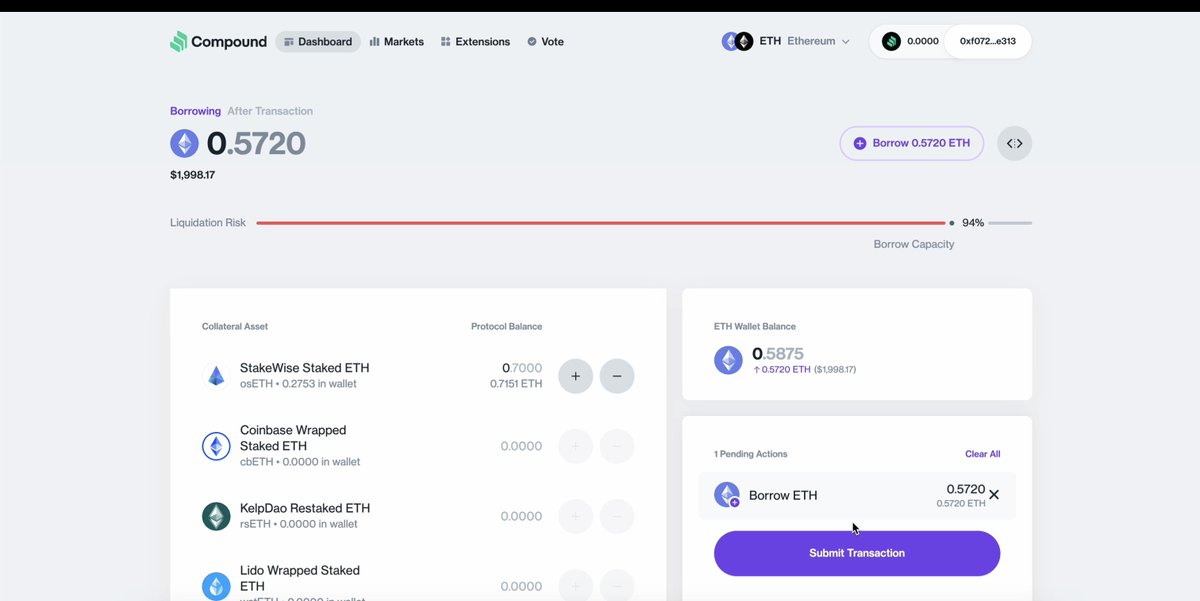Expand the ETH Ethereum network dropdown
The height and width of the screenshot is (601, 1200).
pos(786,42)
